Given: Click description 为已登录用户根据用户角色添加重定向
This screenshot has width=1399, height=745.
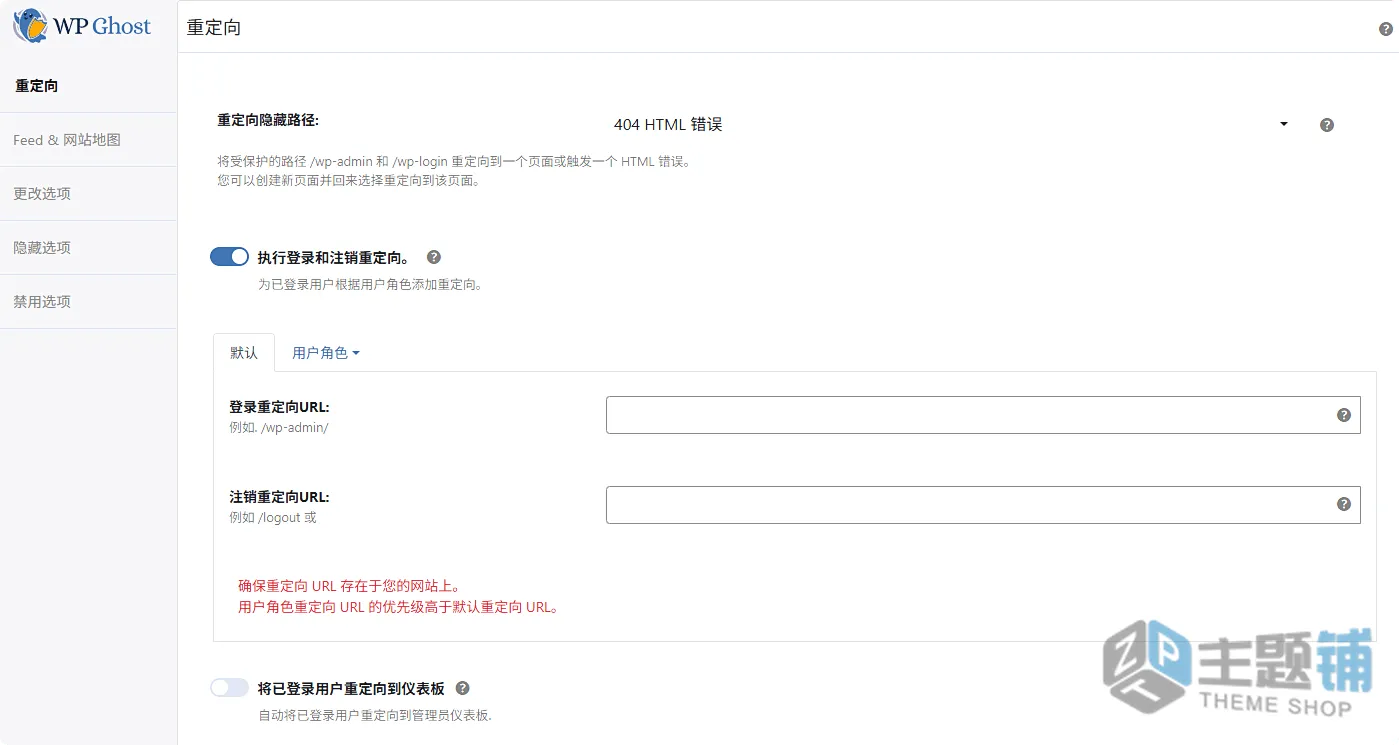Looking at the screenshot, I should click(x=370, y=285).
